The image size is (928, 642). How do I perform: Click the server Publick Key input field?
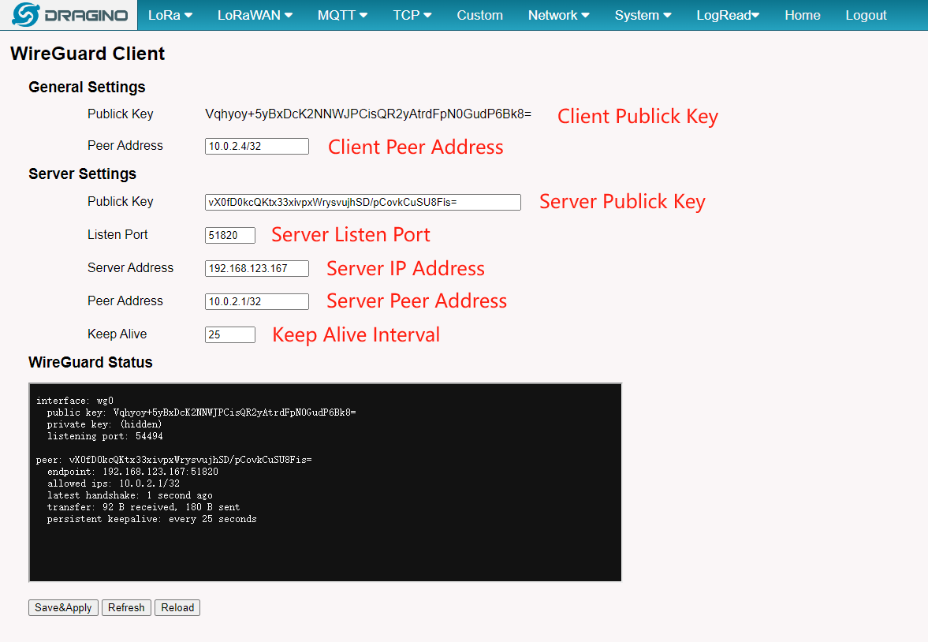363,202
